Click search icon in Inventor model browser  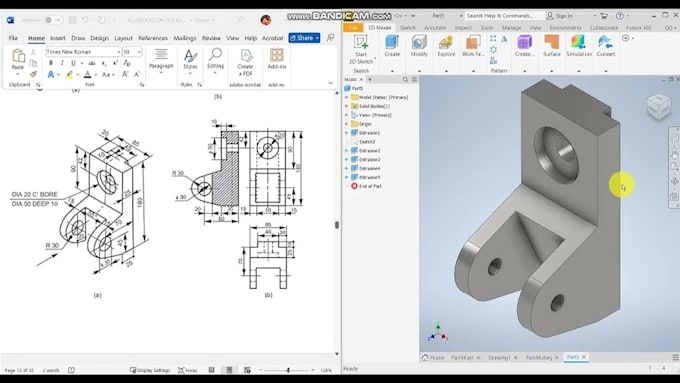[405, 79]
